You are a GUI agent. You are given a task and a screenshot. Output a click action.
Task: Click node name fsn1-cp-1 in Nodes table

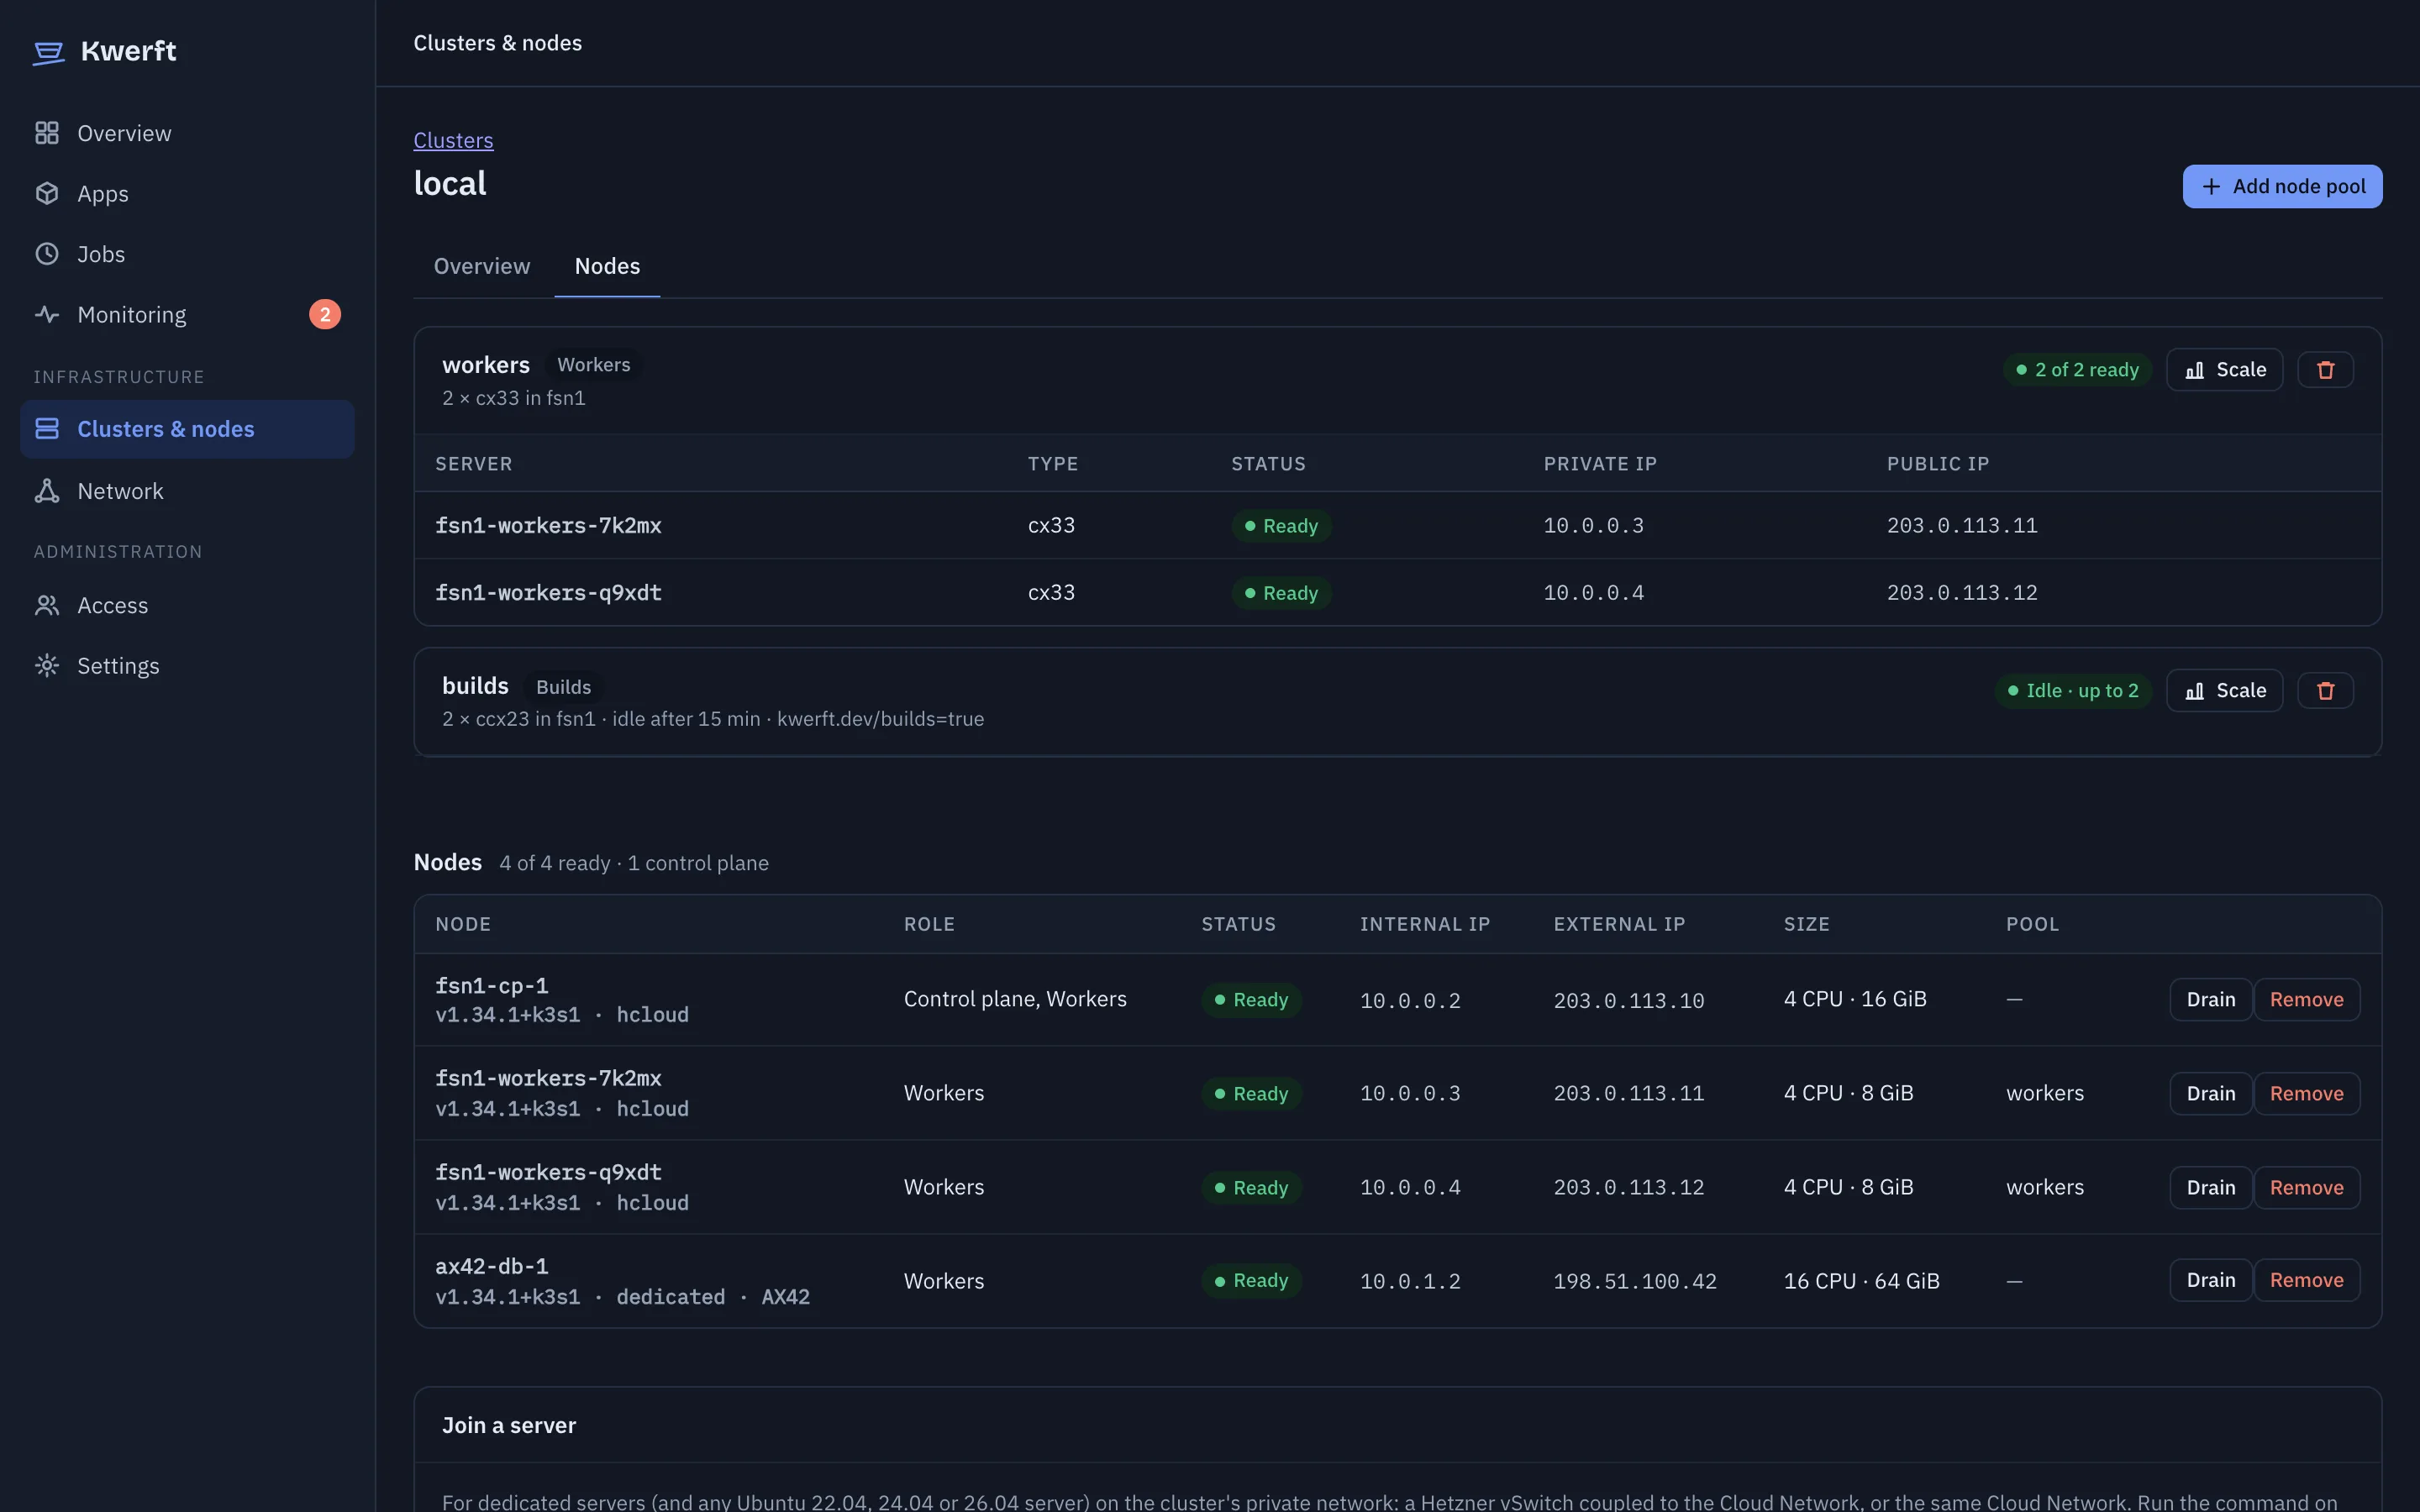tap(491, 986)
